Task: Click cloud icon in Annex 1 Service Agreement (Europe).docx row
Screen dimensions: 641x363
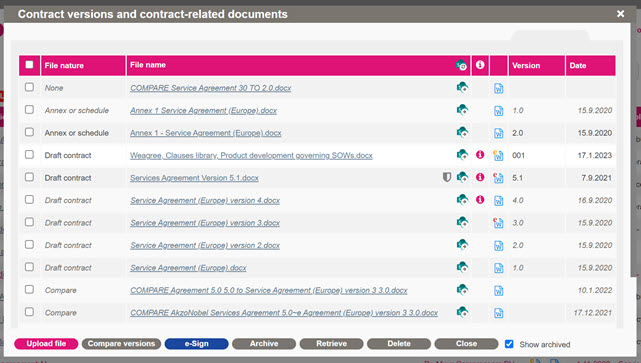Action: [x=462, y=110]
